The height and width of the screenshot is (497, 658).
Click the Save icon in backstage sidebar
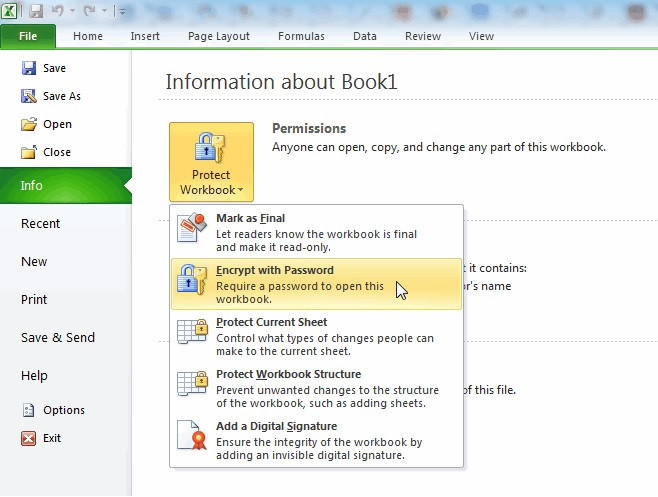coord(28,68)
